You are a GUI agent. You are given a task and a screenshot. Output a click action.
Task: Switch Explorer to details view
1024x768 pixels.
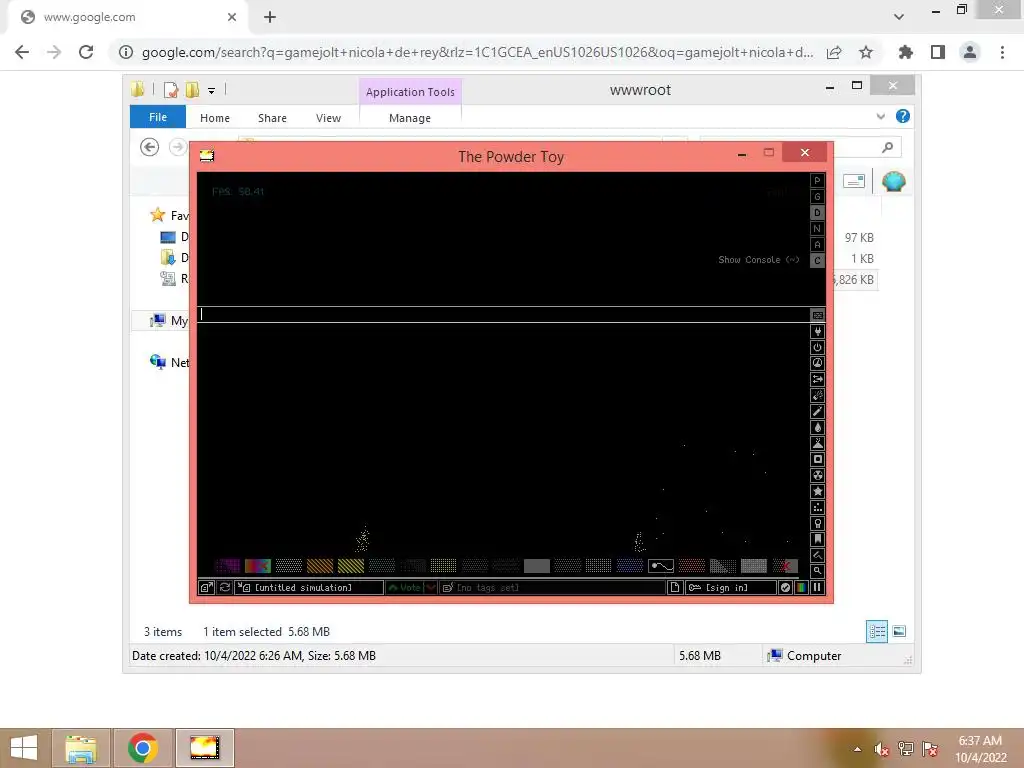(x=877, y=631)
